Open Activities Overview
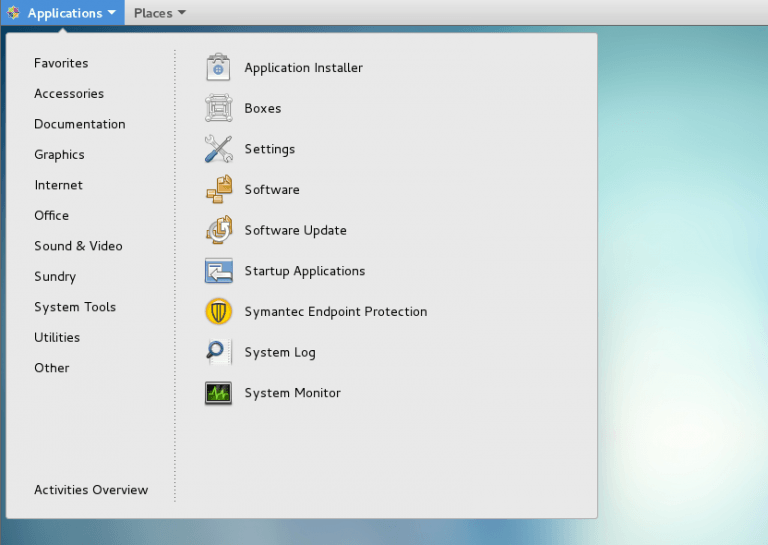 (x=91, y=490)
